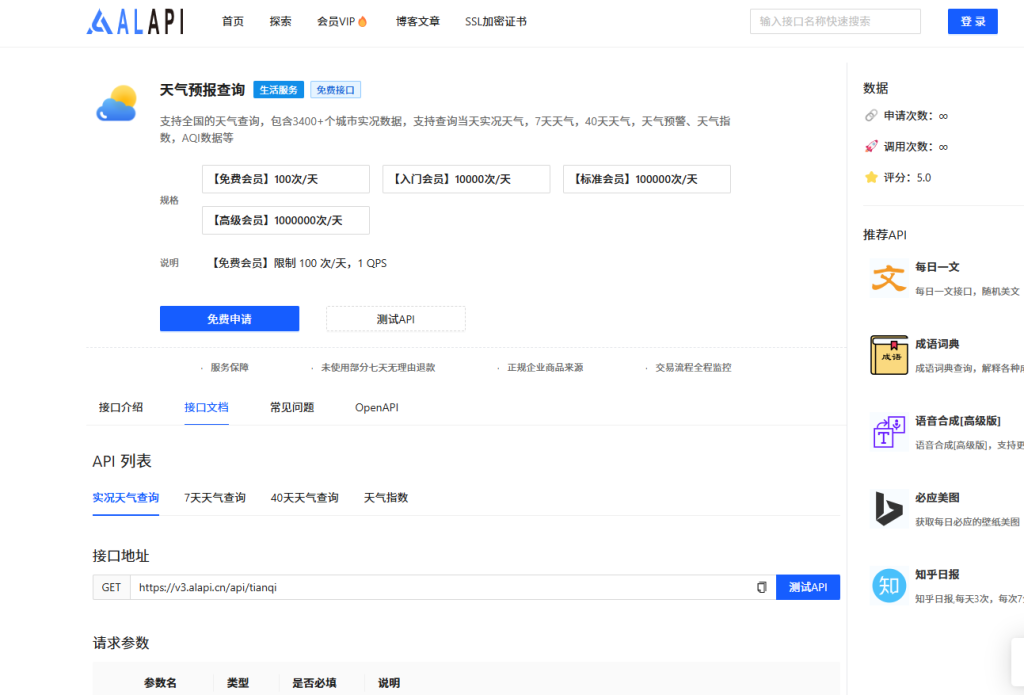The width and height of the screenshot is (1024, 695).
Task: Open the 每日一文 recommended API title
Action: tap(937, 267)
